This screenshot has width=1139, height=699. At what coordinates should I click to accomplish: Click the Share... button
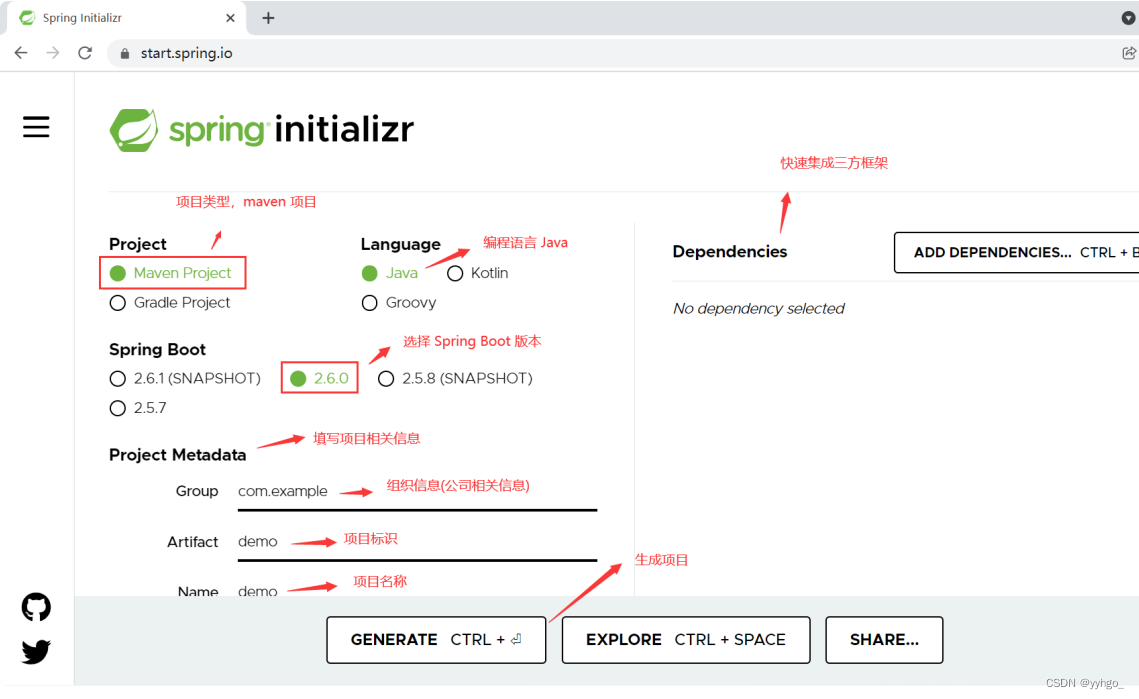884,640
